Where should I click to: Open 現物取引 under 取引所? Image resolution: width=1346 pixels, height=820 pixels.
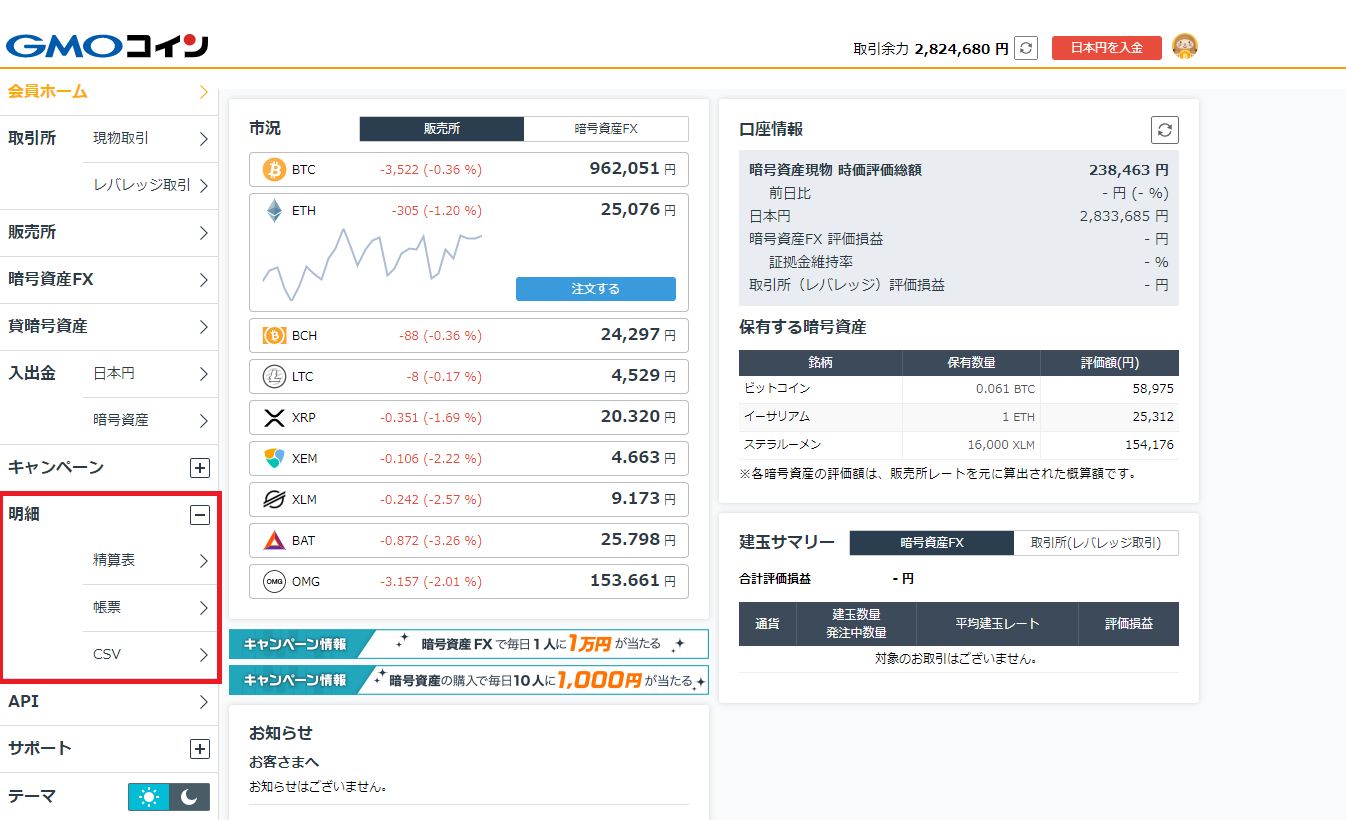click(x=150, y=139)
